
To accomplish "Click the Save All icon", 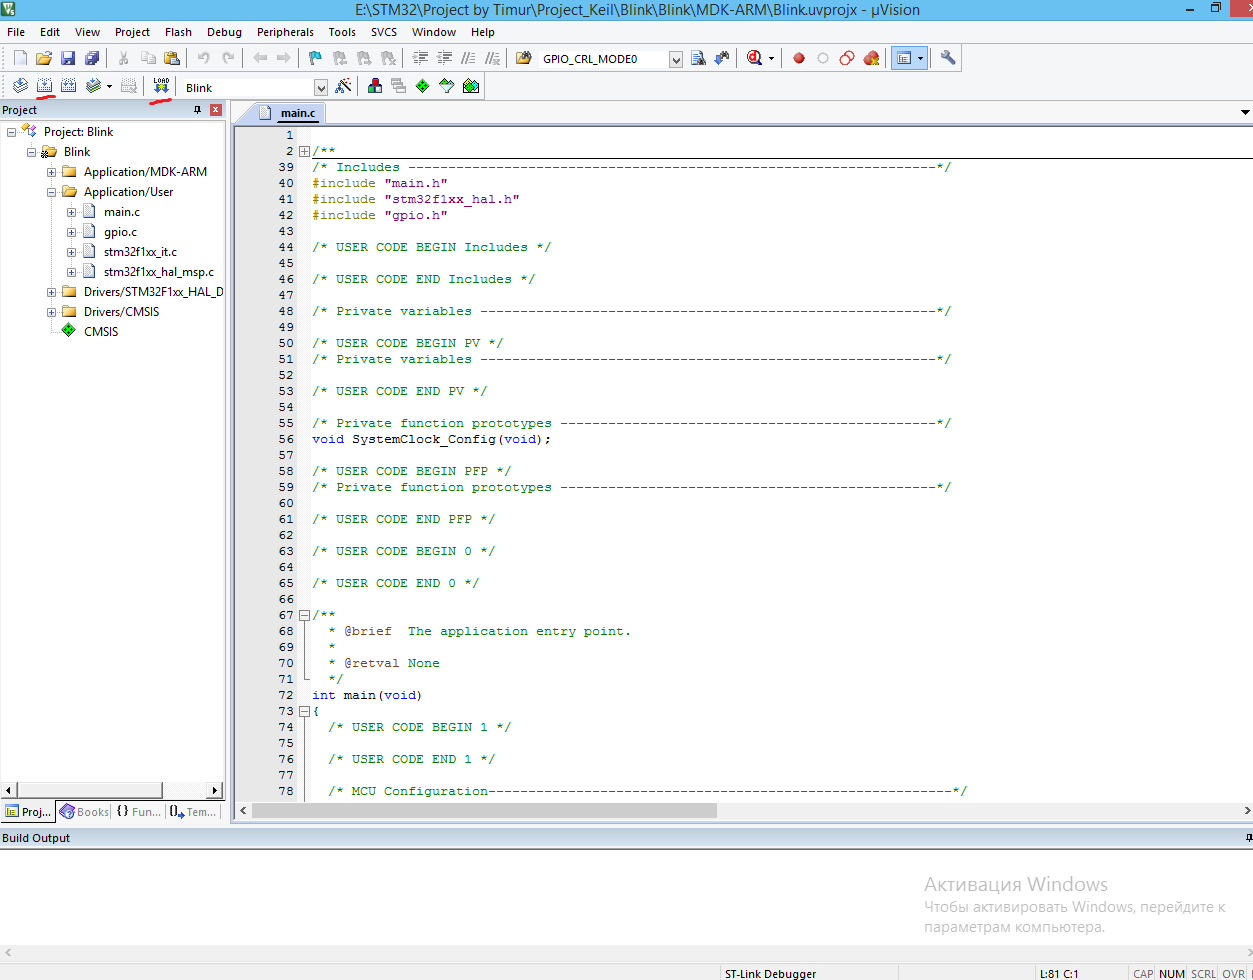I will [92, 58].
